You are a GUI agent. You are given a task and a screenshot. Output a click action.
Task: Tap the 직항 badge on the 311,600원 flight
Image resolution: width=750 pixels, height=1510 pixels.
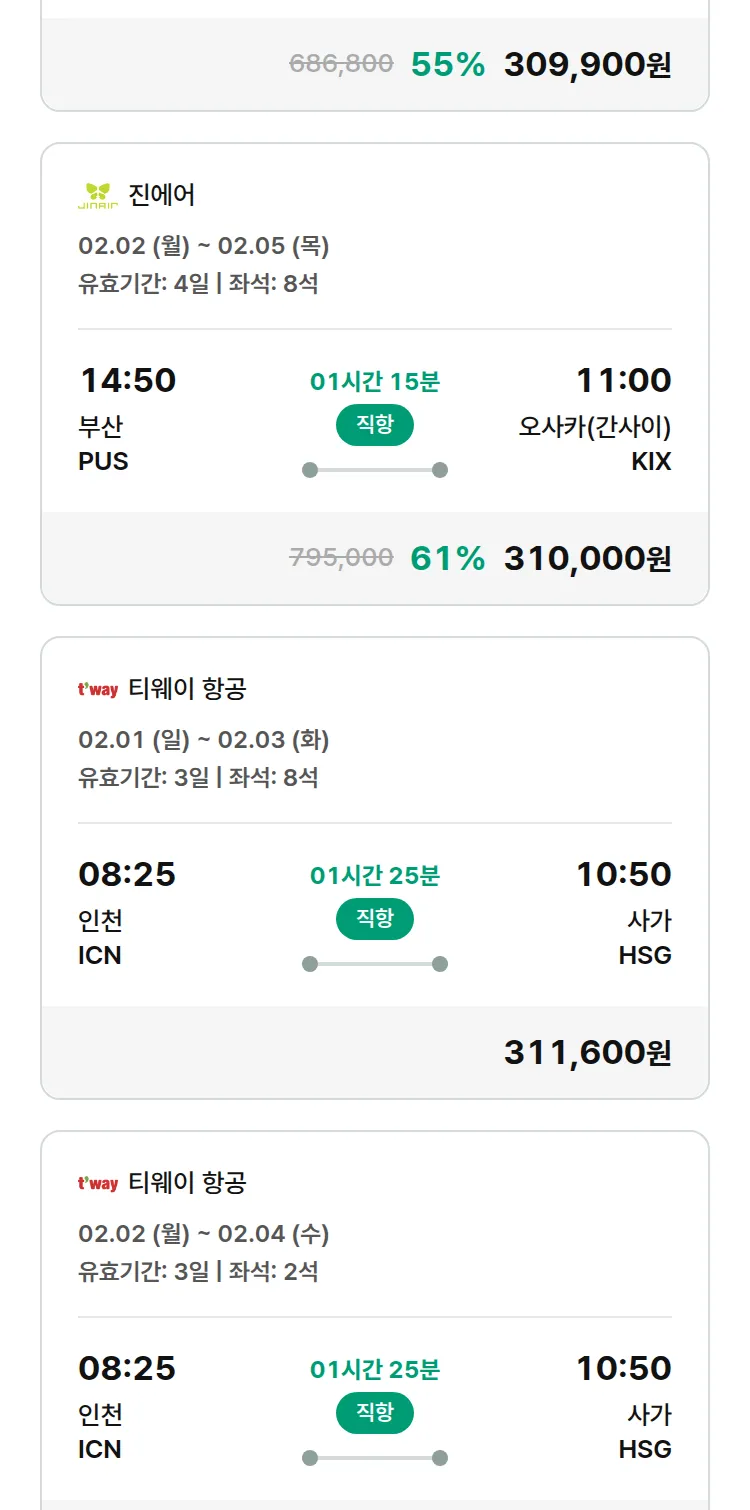click(x=375, y=919)
